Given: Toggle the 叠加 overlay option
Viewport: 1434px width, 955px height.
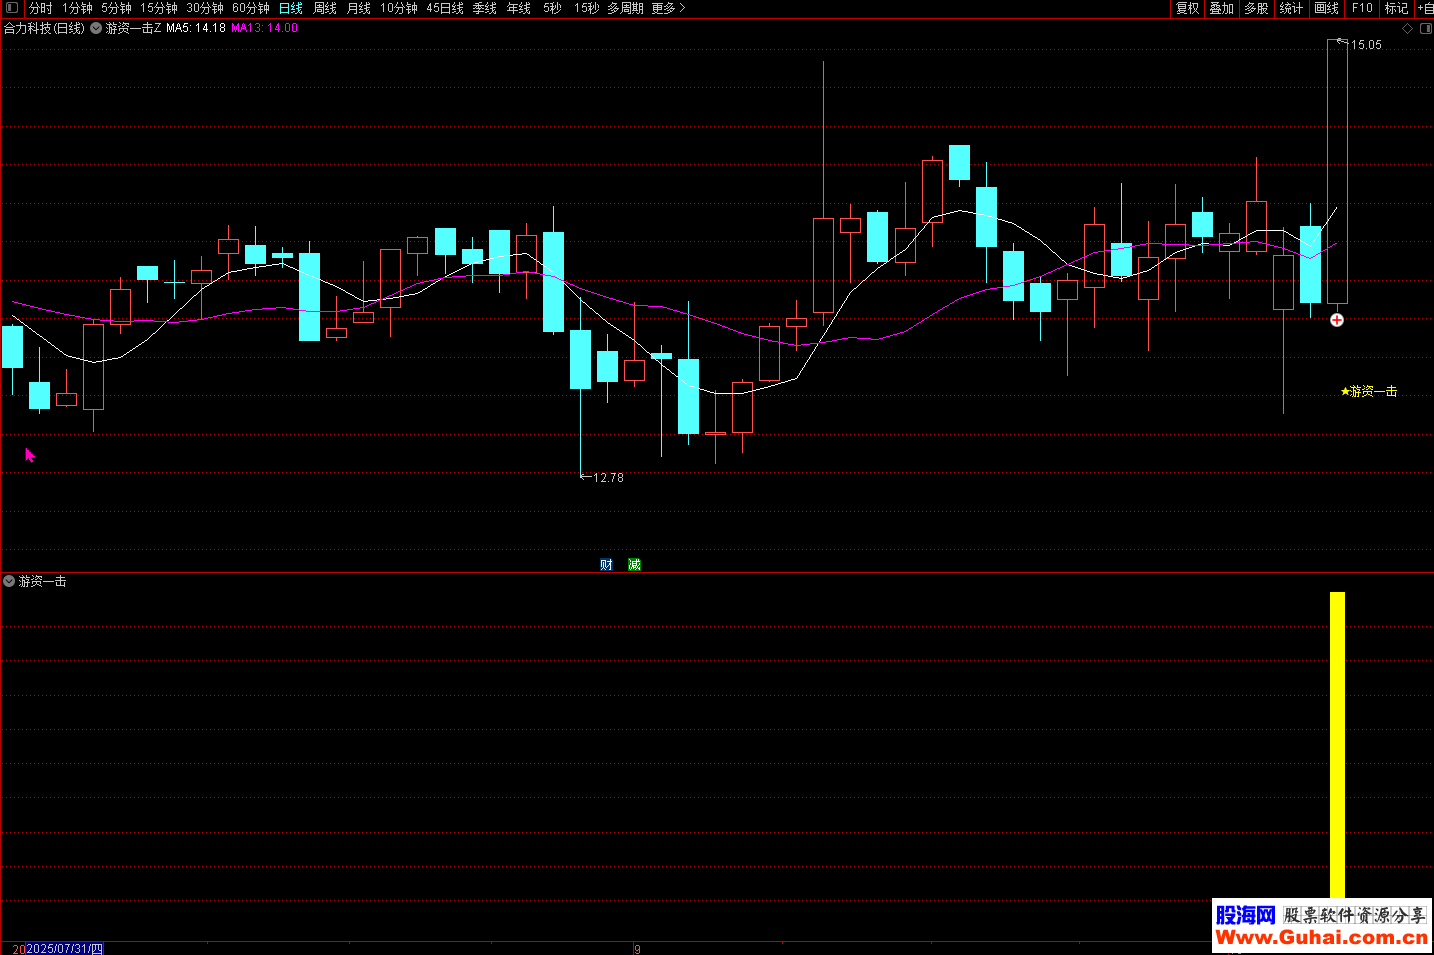Looking at the screenshot, I should (x=1221, y=8).
